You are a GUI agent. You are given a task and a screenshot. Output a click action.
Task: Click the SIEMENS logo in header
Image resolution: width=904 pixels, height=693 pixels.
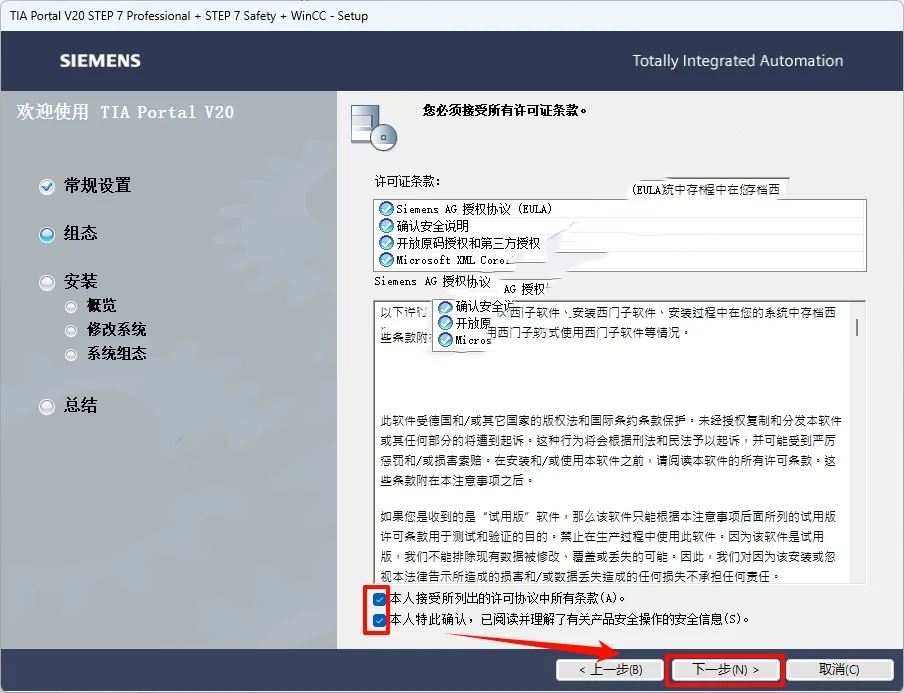(x=100, y=61)
